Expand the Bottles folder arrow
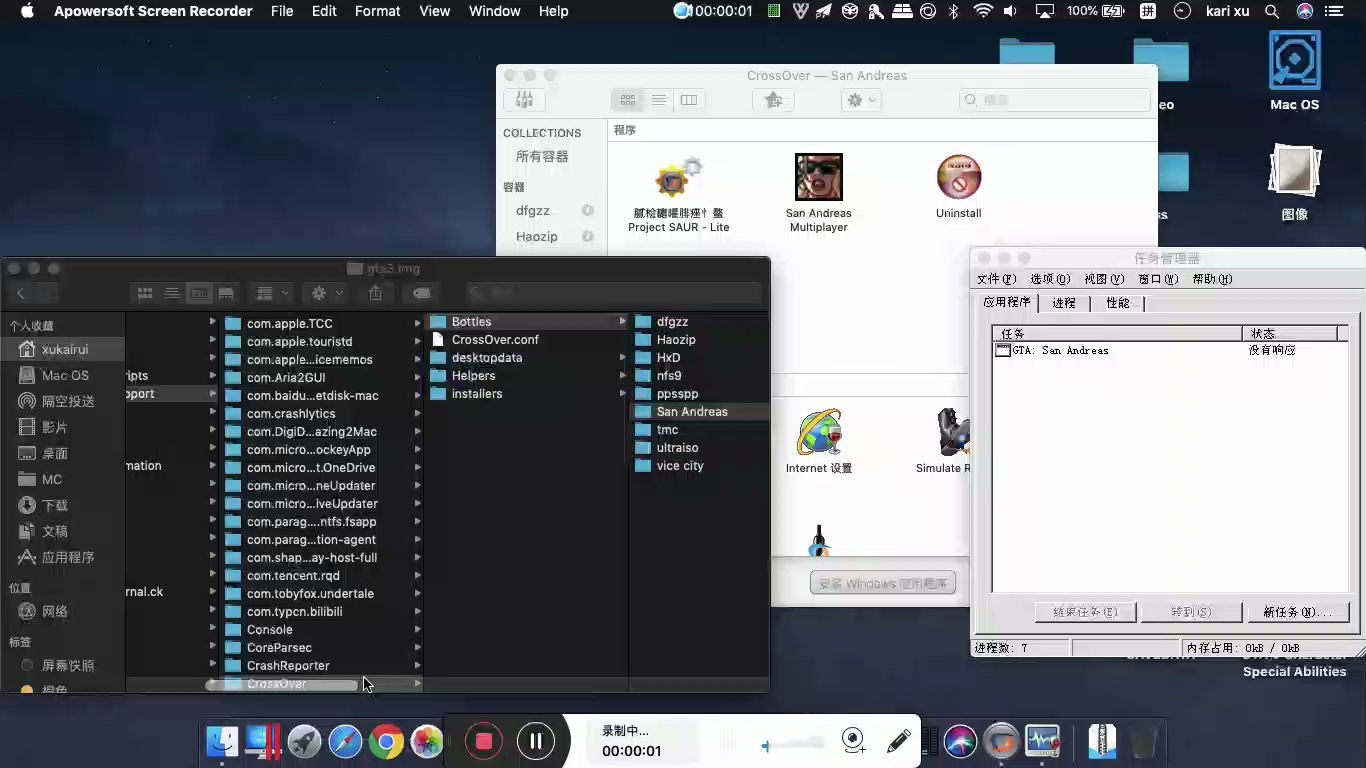Screen dimensions: 1366x768 (x=622, y=322)
